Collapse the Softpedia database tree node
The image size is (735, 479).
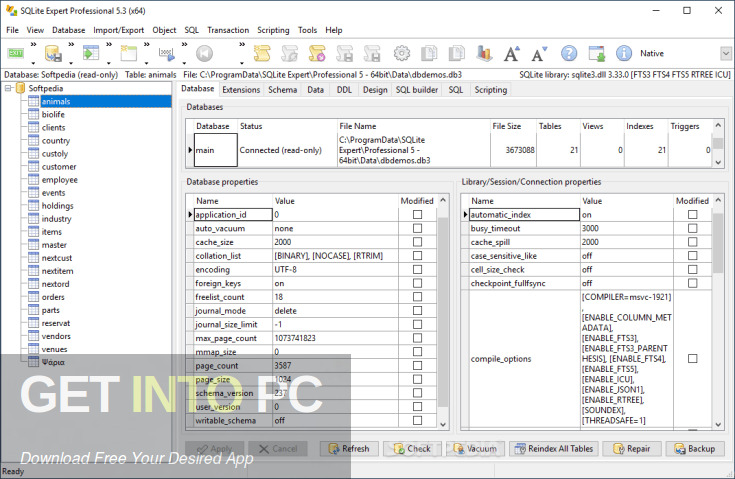tap(8, 88)
